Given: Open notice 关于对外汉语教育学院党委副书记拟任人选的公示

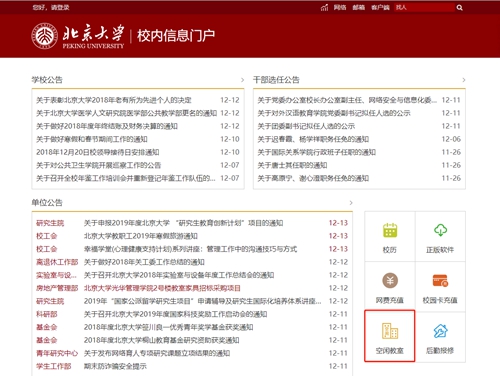Looking at the screenshot, I should click(334, 113).
